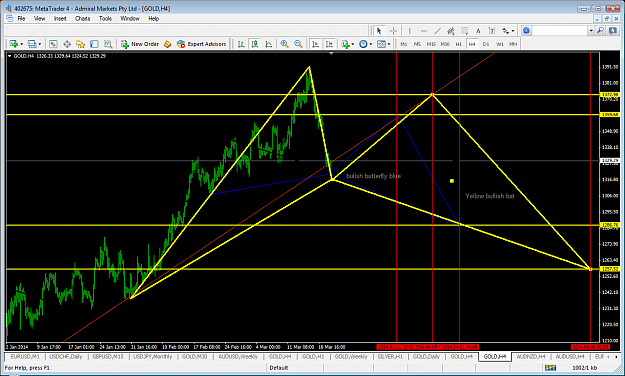Toggle the Data Window crosshair-target icon
The image size is (625, 376).
(67, 44)
